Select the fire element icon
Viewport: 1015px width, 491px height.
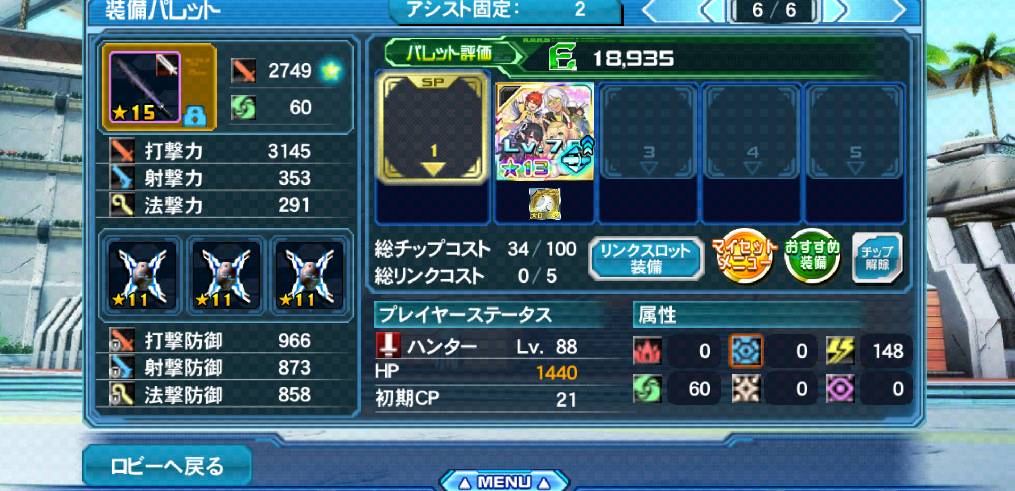point(647,351)
